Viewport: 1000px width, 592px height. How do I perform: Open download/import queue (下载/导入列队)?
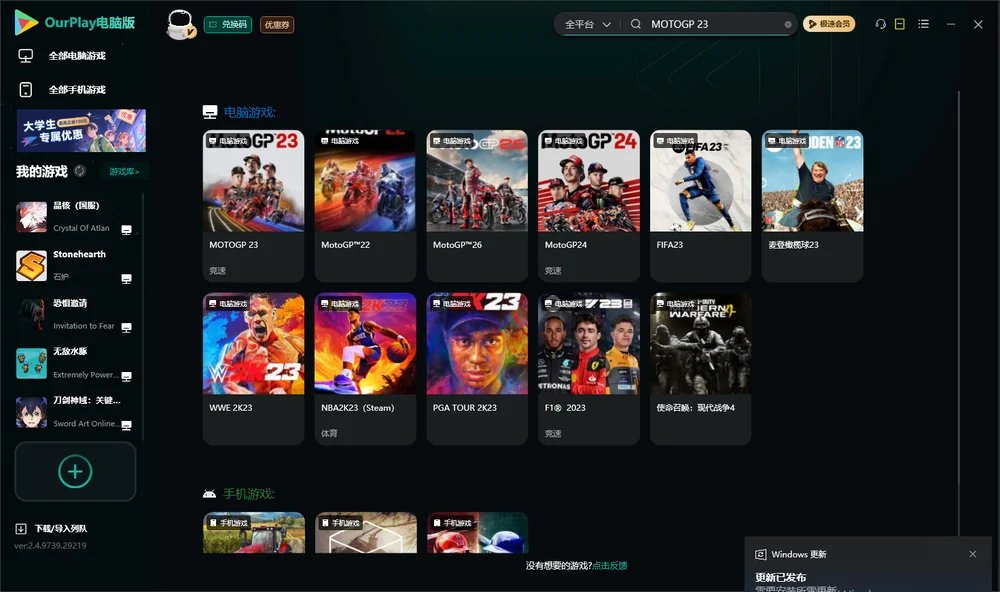tap(51, 529)
